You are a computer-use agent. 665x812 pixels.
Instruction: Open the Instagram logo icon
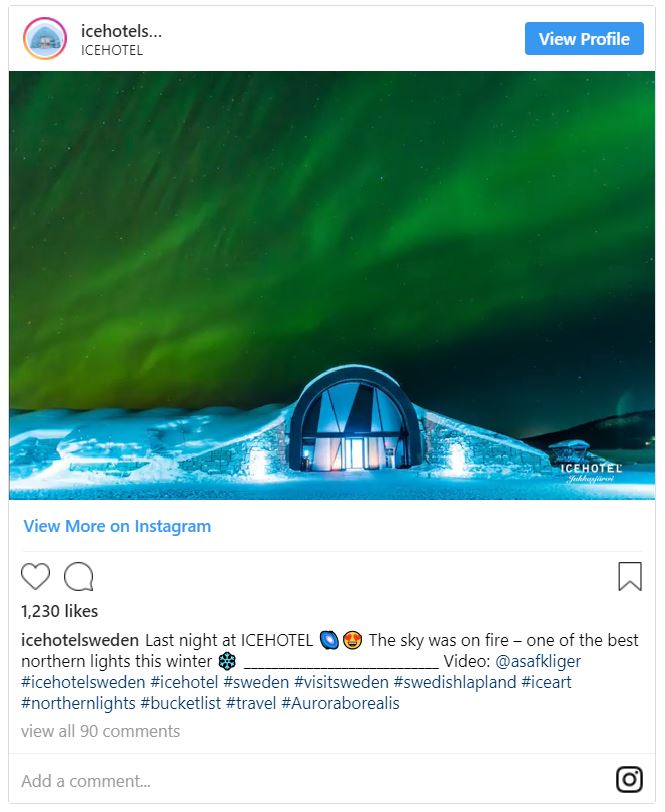coord(629,779)
